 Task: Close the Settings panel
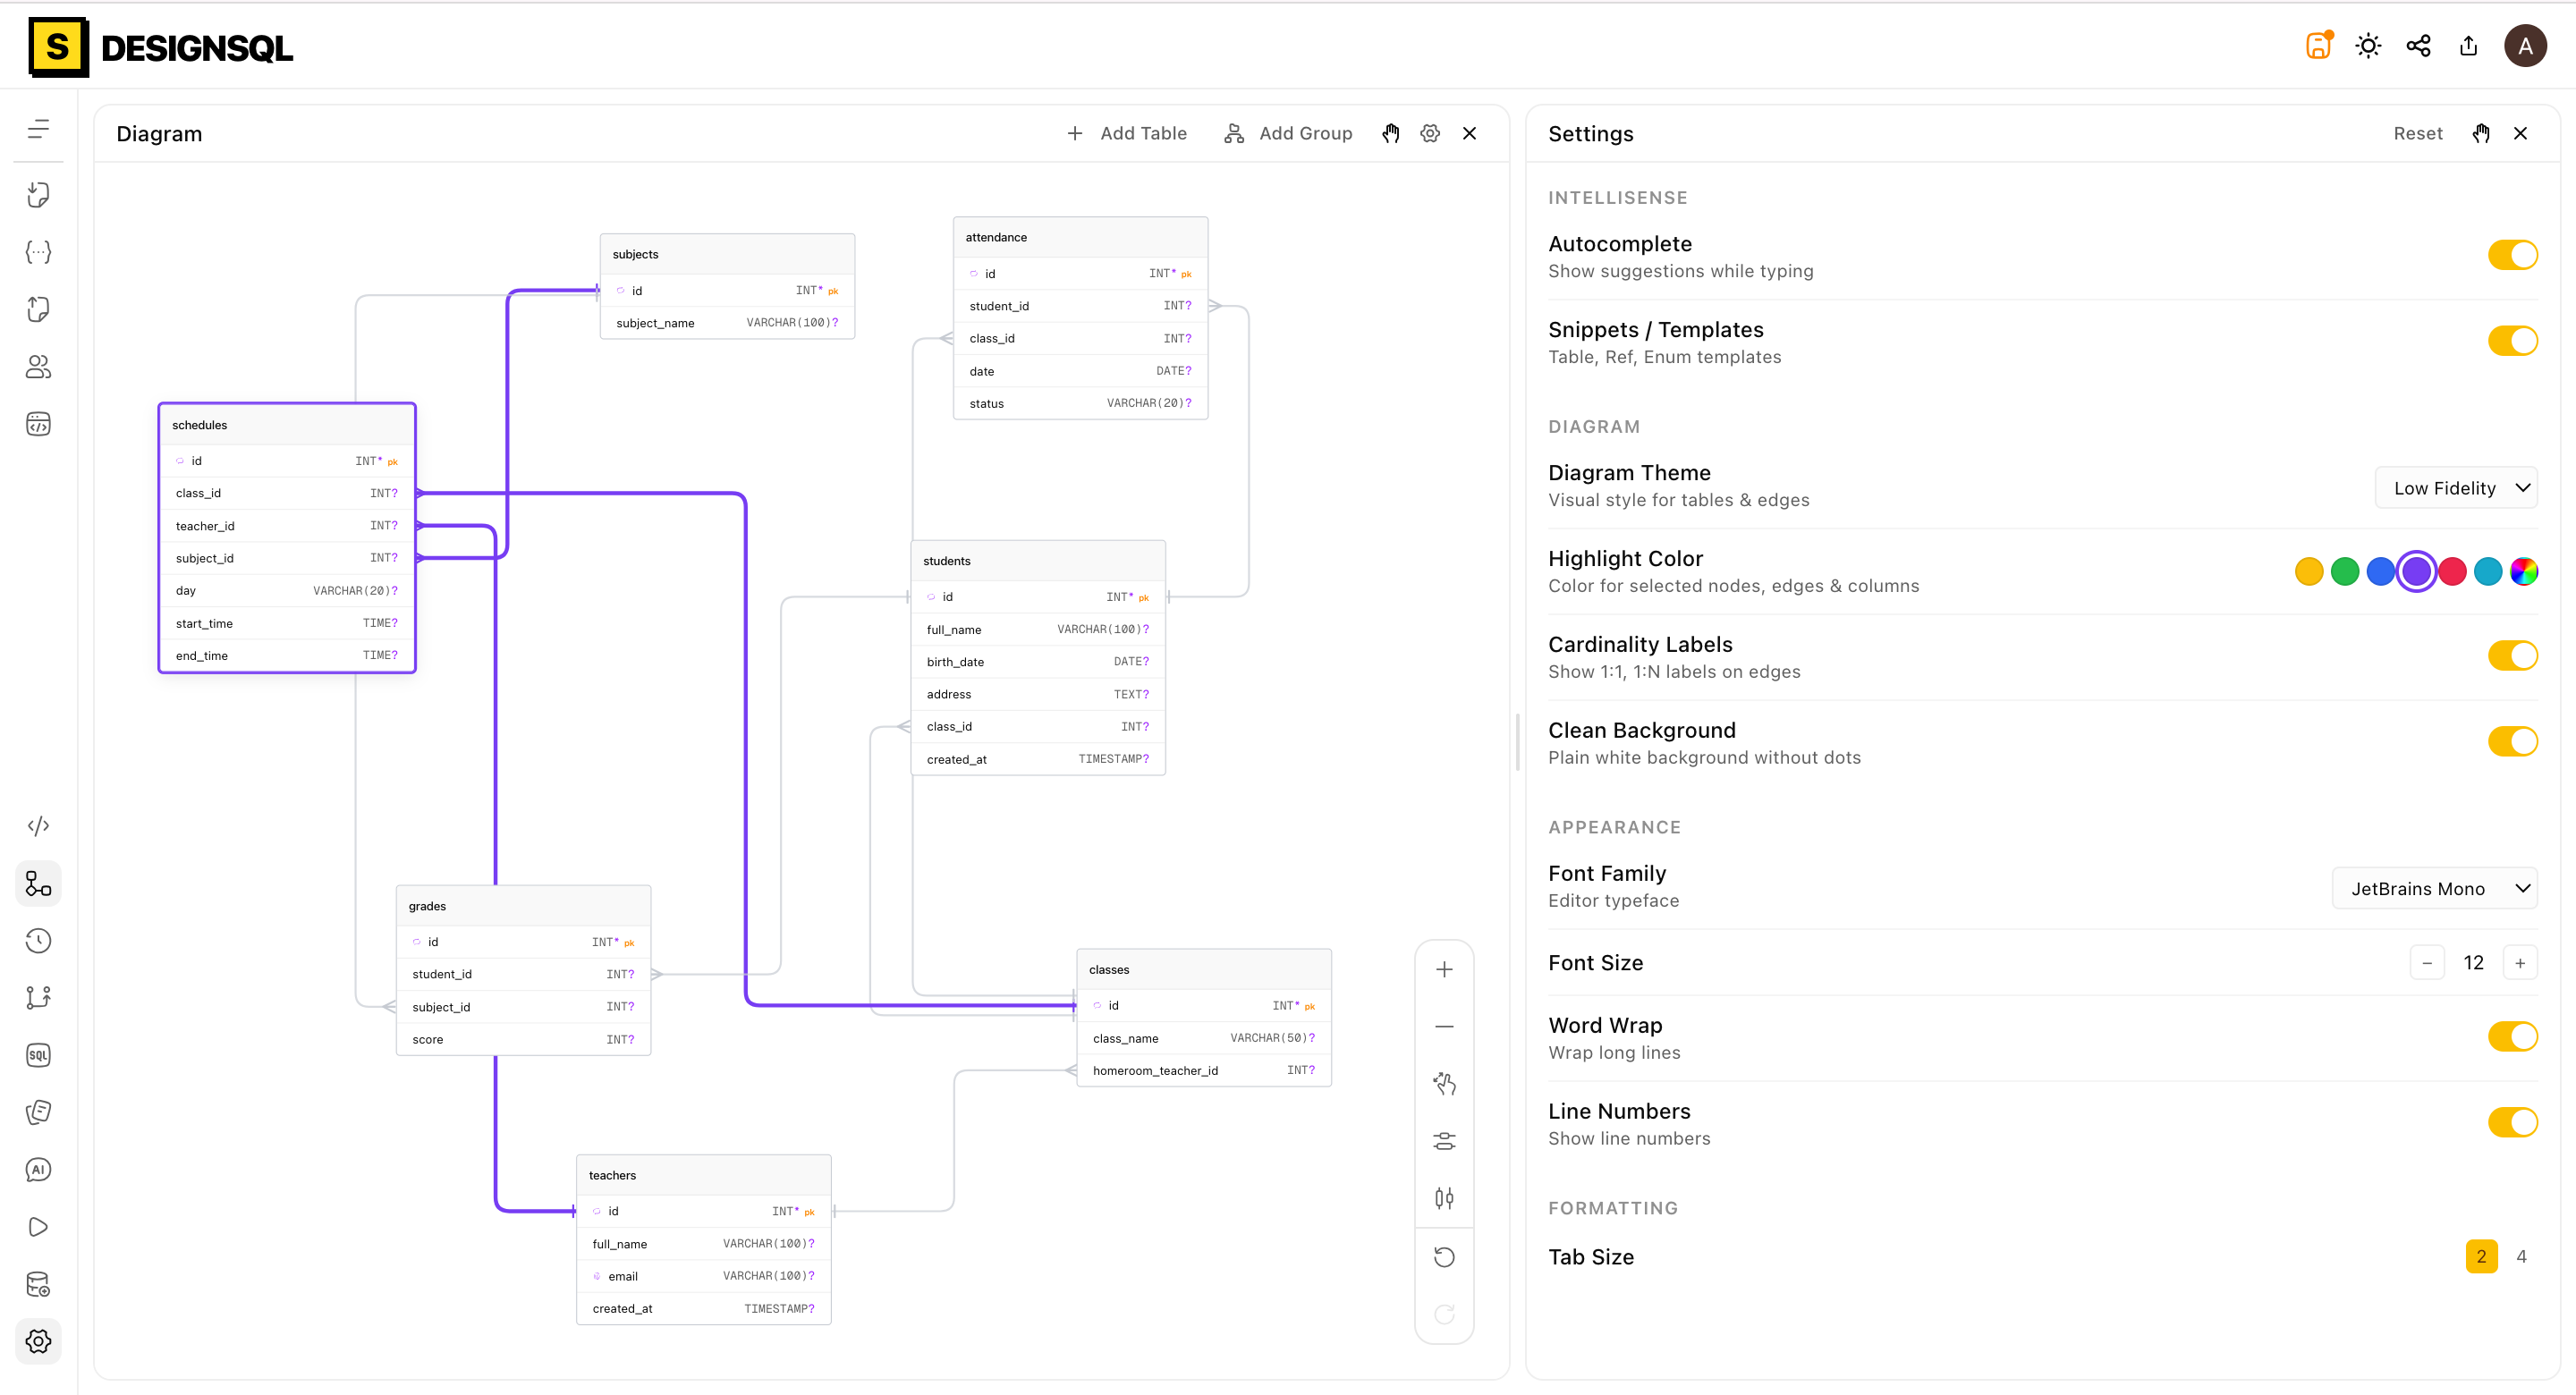click(2520, 133)
